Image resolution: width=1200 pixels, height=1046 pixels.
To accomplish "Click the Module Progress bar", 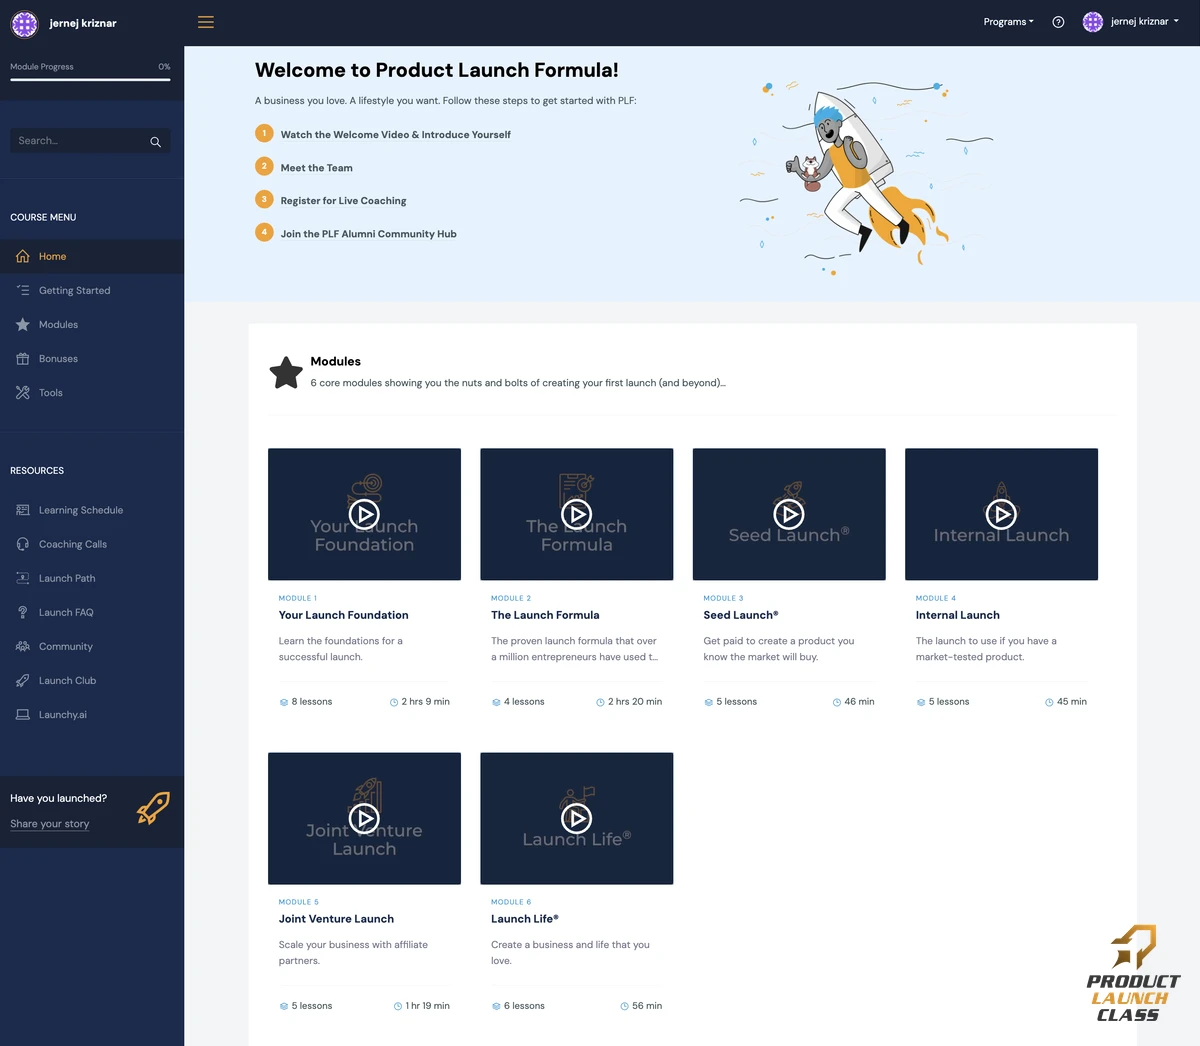I will pos(90,79).
